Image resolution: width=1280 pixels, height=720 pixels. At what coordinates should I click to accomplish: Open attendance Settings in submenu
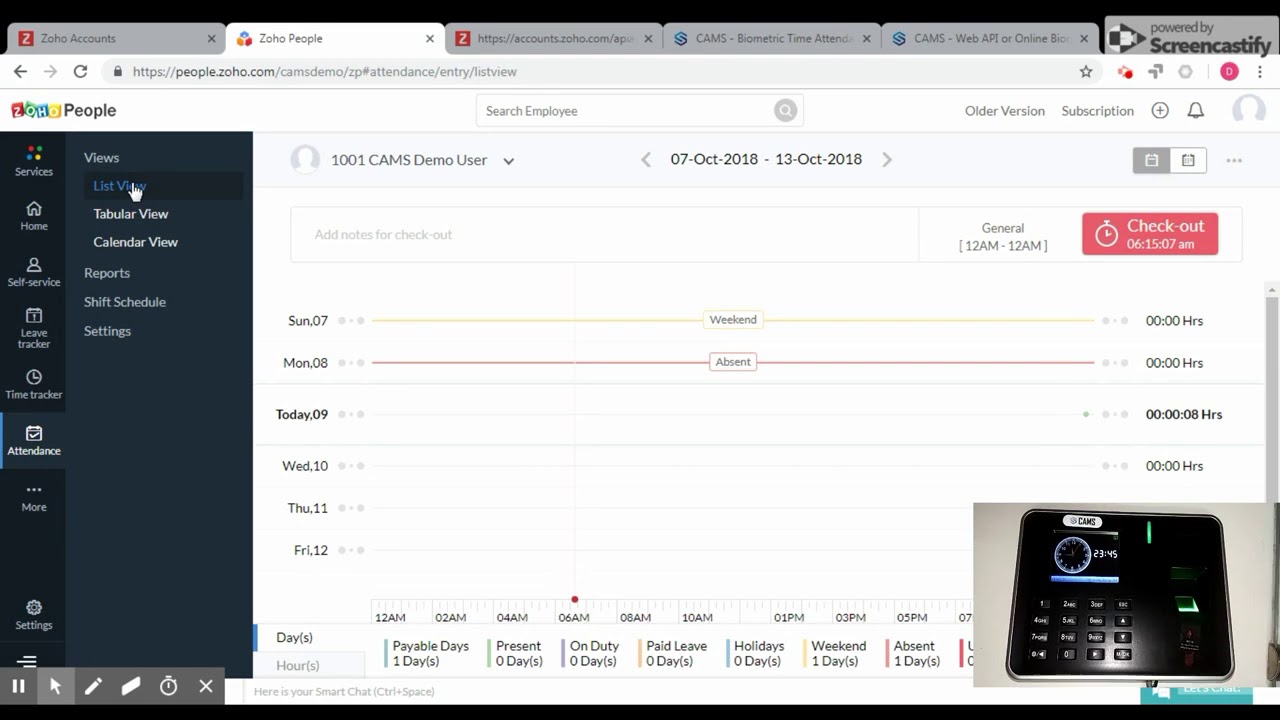pyautogui.click(x=107, y=331)
